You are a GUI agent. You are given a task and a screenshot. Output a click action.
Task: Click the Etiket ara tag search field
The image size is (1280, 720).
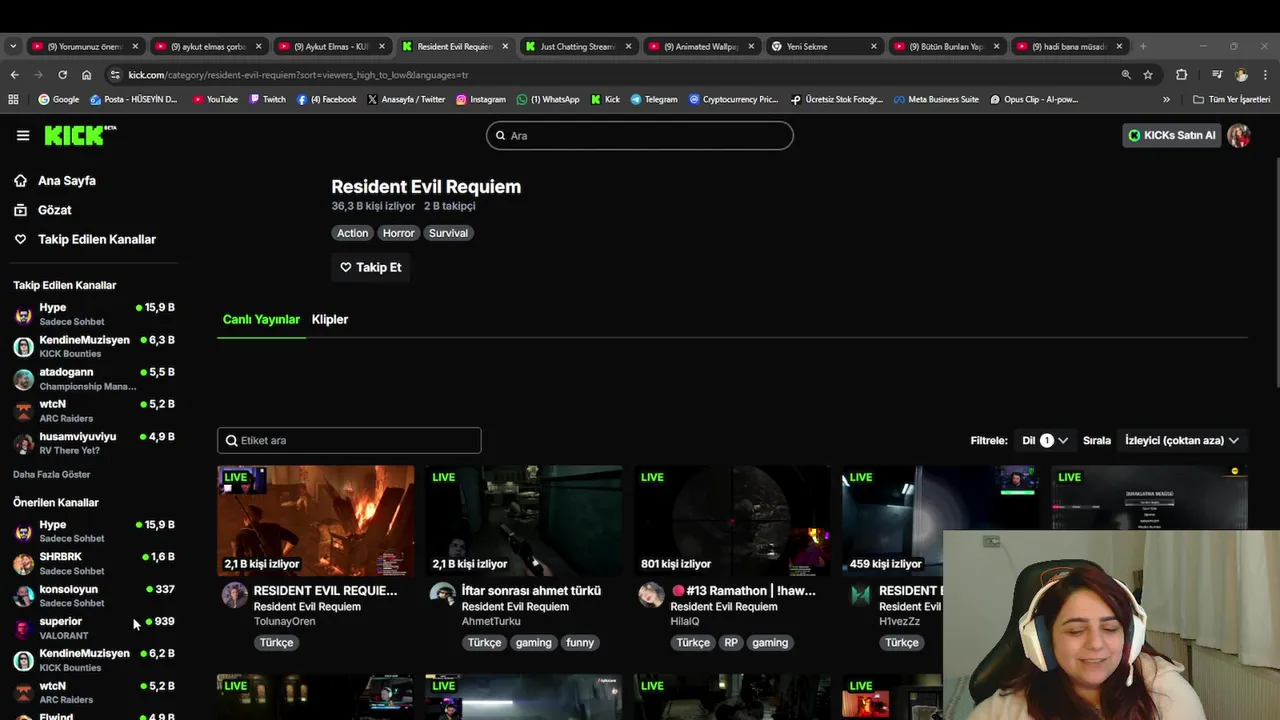(x=349, y=440)
